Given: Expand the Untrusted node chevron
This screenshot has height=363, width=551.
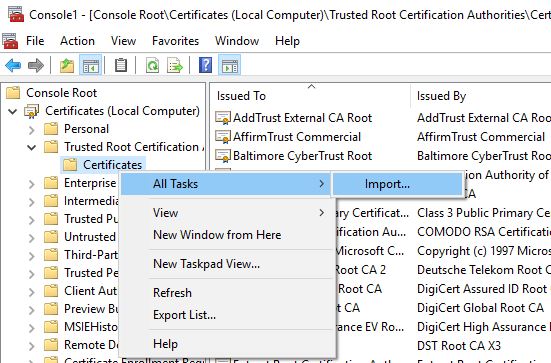Looking at the screenshot, I should click(x=32, y=238).
